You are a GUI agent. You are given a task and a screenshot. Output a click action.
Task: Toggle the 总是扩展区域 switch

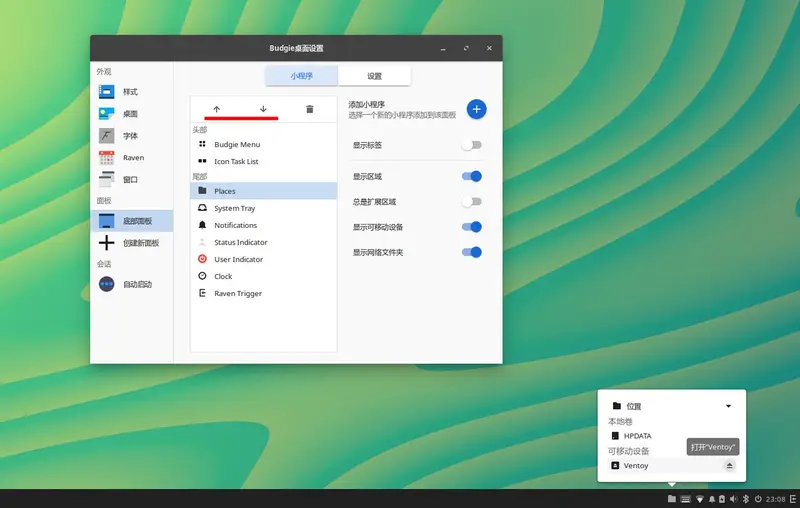[x=471, y=202]
